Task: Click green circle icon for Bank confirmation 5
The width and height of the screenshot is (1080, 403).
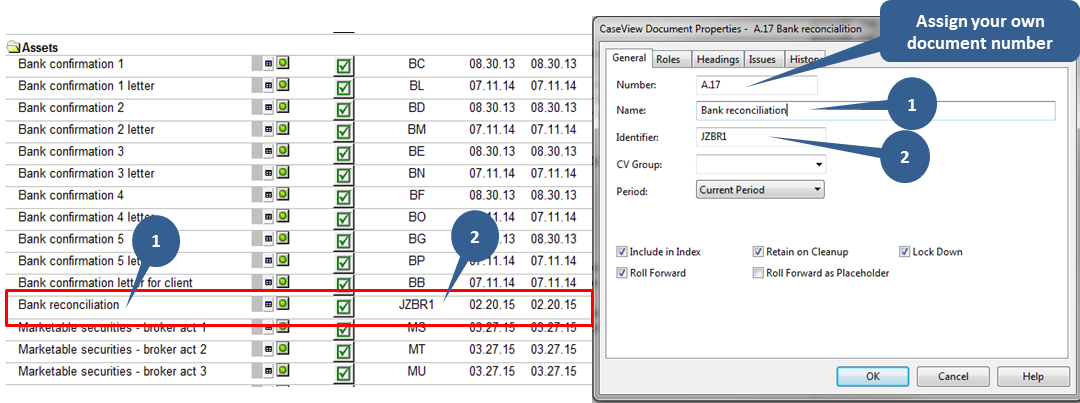Action: click(282, 239)
